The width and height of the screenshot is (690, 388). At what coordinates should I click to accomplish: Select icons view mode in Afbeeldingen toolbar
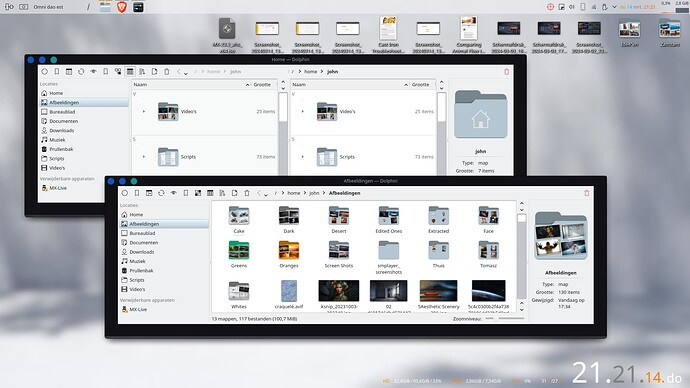pos(198,193)
